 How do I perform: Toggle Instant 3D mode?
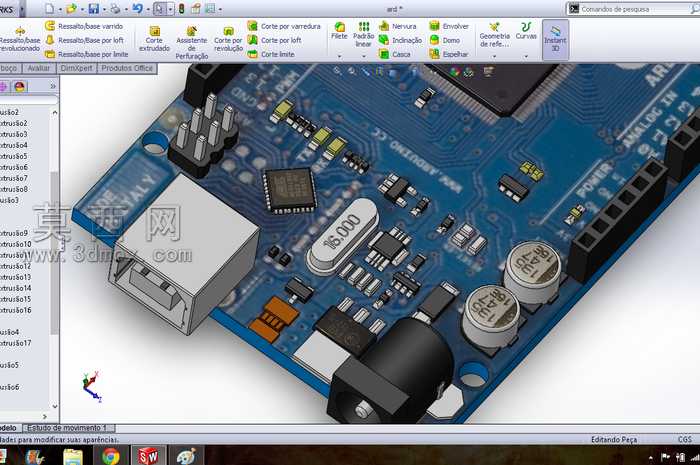click(x=555, y=39)
